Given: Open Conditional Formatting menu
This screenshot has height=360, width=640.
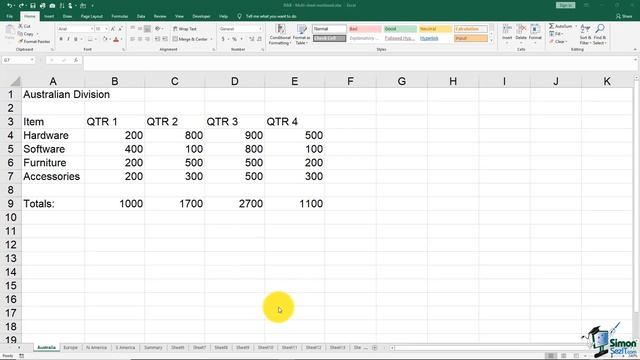Looking at the screenshot, I should coord(280,34).
